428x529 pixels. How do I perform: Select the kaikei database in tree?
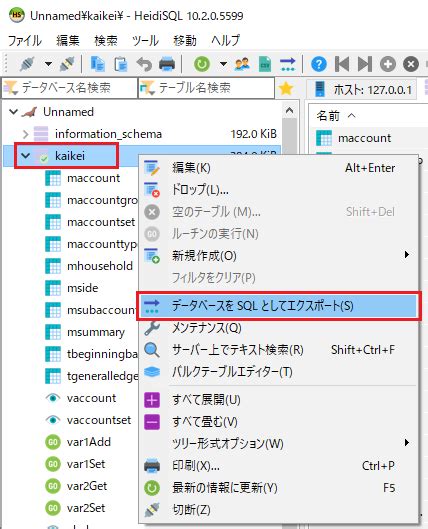point(69,156)
